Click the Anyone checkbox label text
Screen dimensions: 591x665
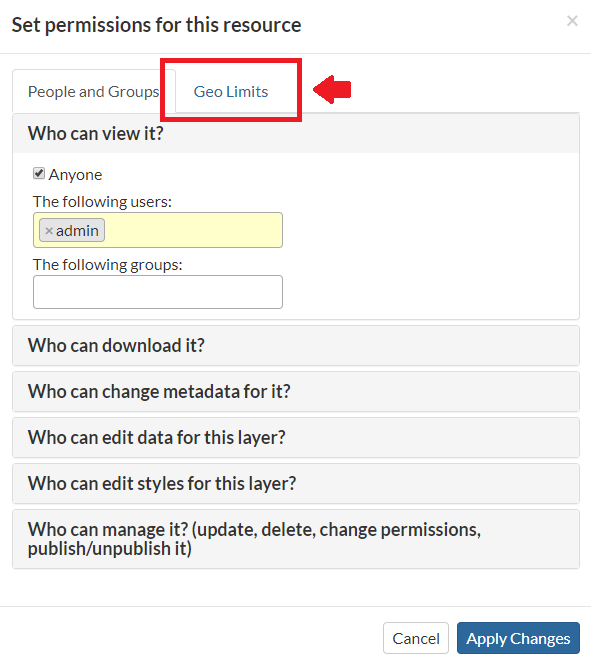75,175
